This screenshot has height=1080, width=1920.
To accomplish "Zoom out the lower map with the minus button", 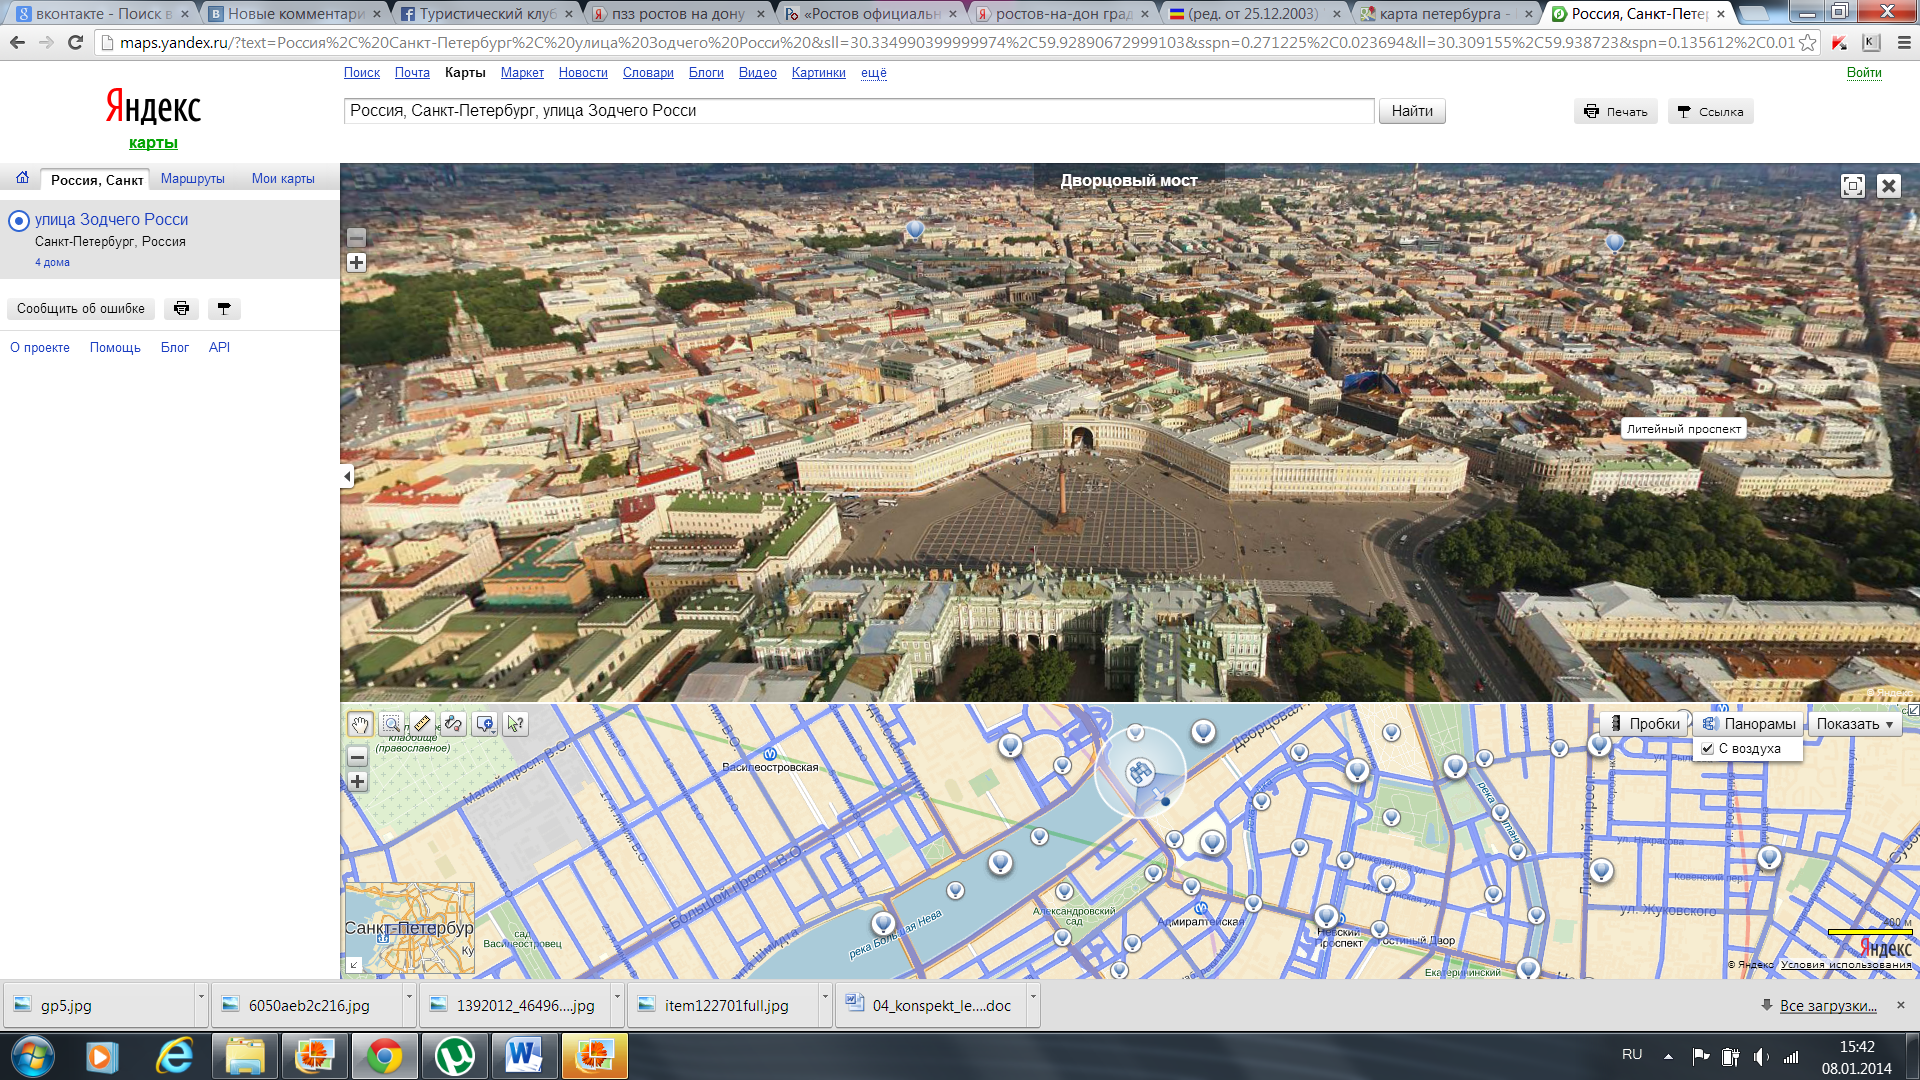I will tap(357, 757).
